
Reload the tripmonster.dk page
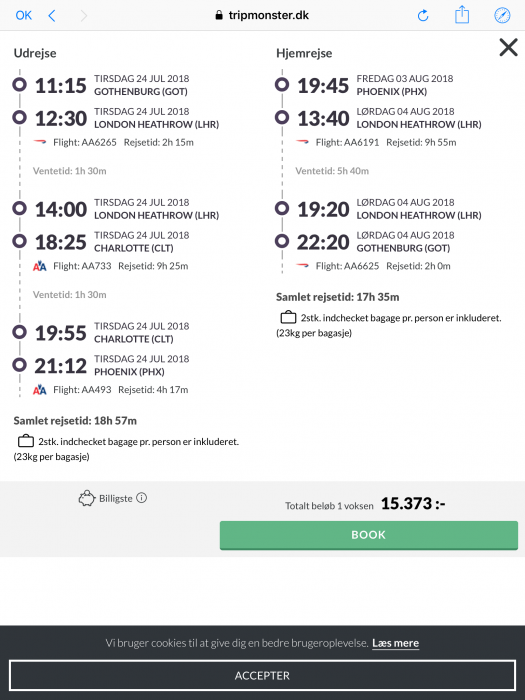(x=423, y=16)
